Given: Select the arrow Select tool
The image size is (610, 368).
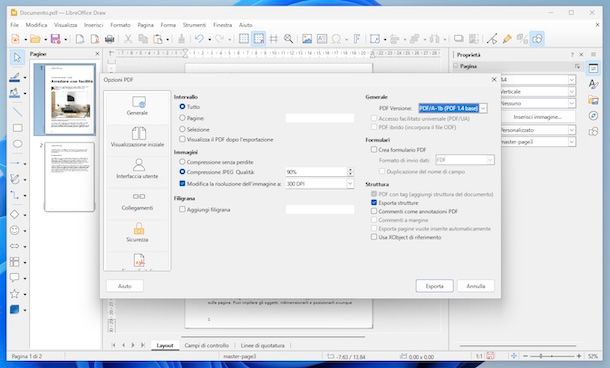Looking at the screenshot, I should click(17, 58).
